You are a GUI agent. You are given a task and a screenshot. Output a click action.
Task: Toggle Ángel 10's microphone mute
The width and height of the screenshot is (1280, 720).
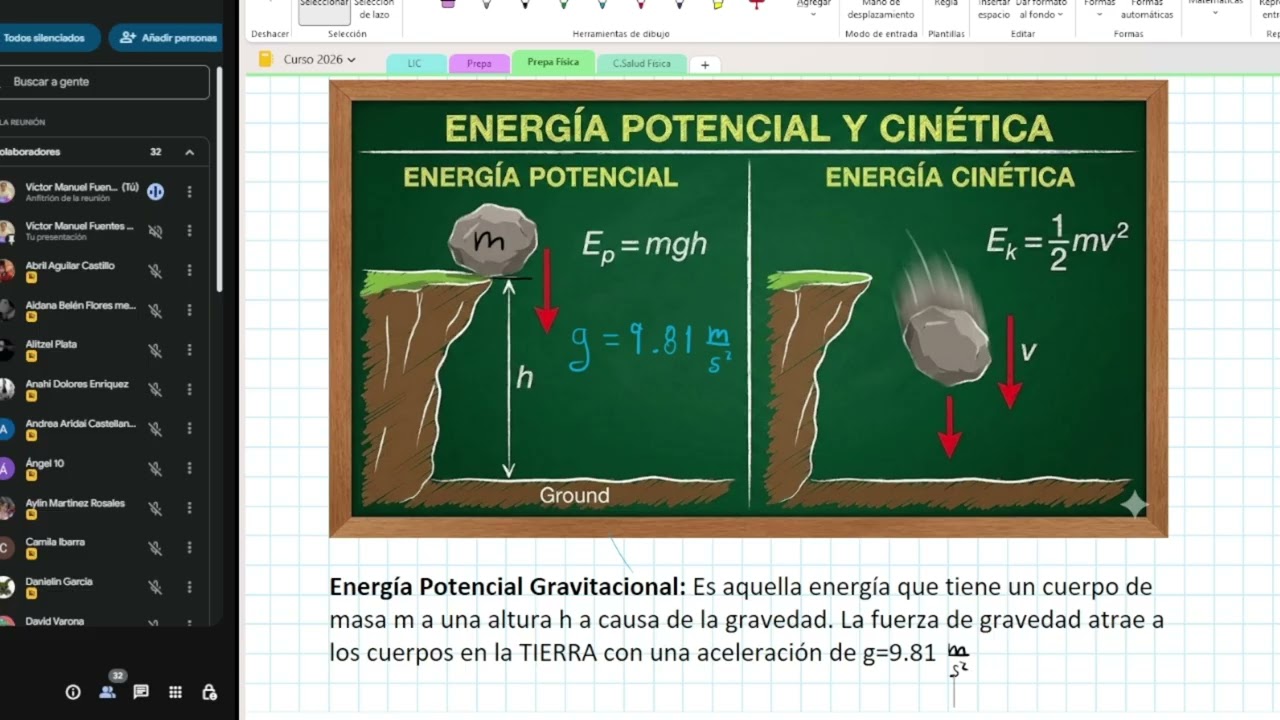tap(155, 469)
